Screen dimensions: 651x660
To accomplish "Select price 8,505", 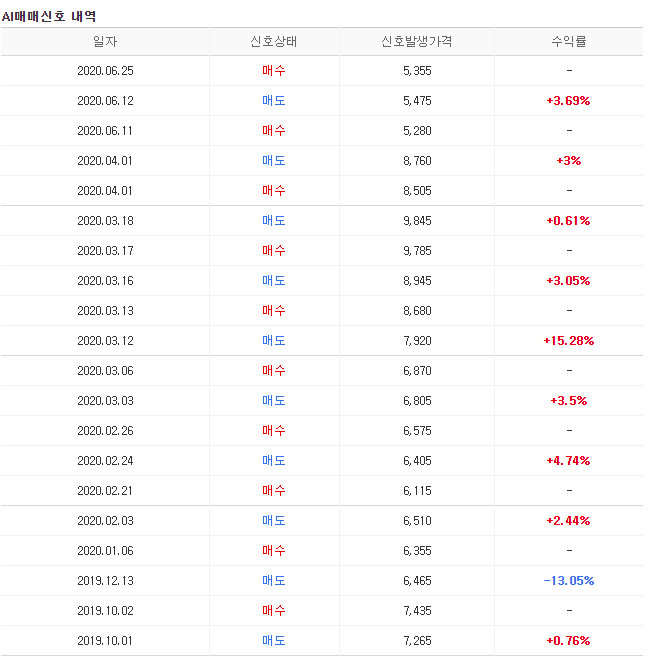I will point(417,191).
